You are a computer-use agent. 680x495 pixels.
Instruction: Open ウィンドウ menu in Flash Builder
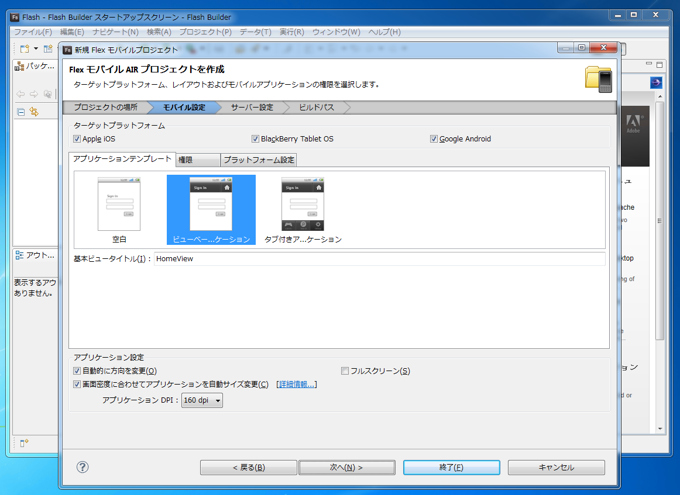[x=336, y=32]
